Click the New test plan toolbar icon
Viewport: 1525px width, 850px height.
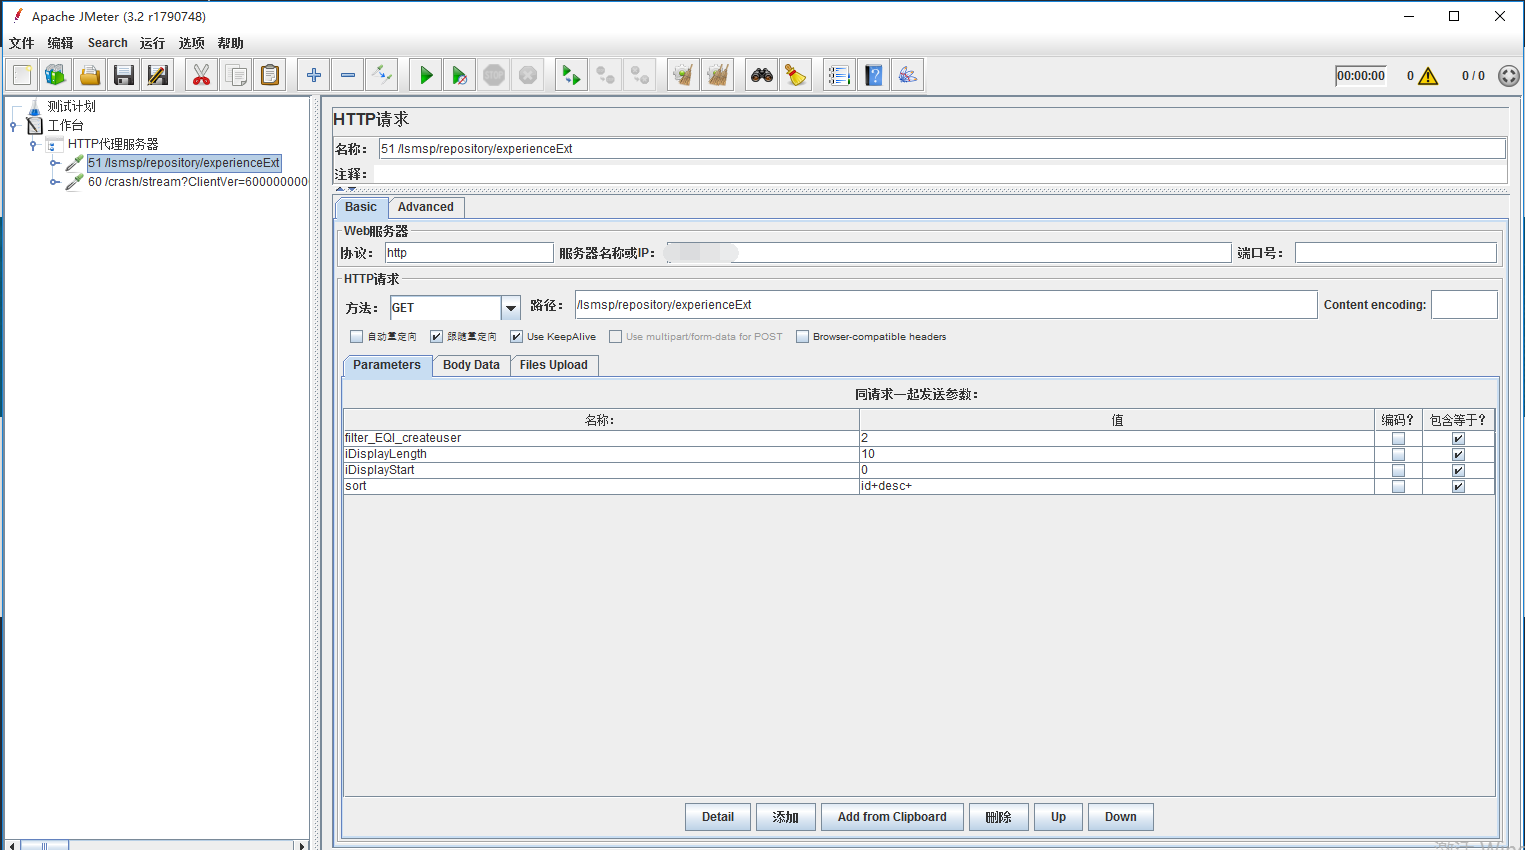[x=22, y=75]
